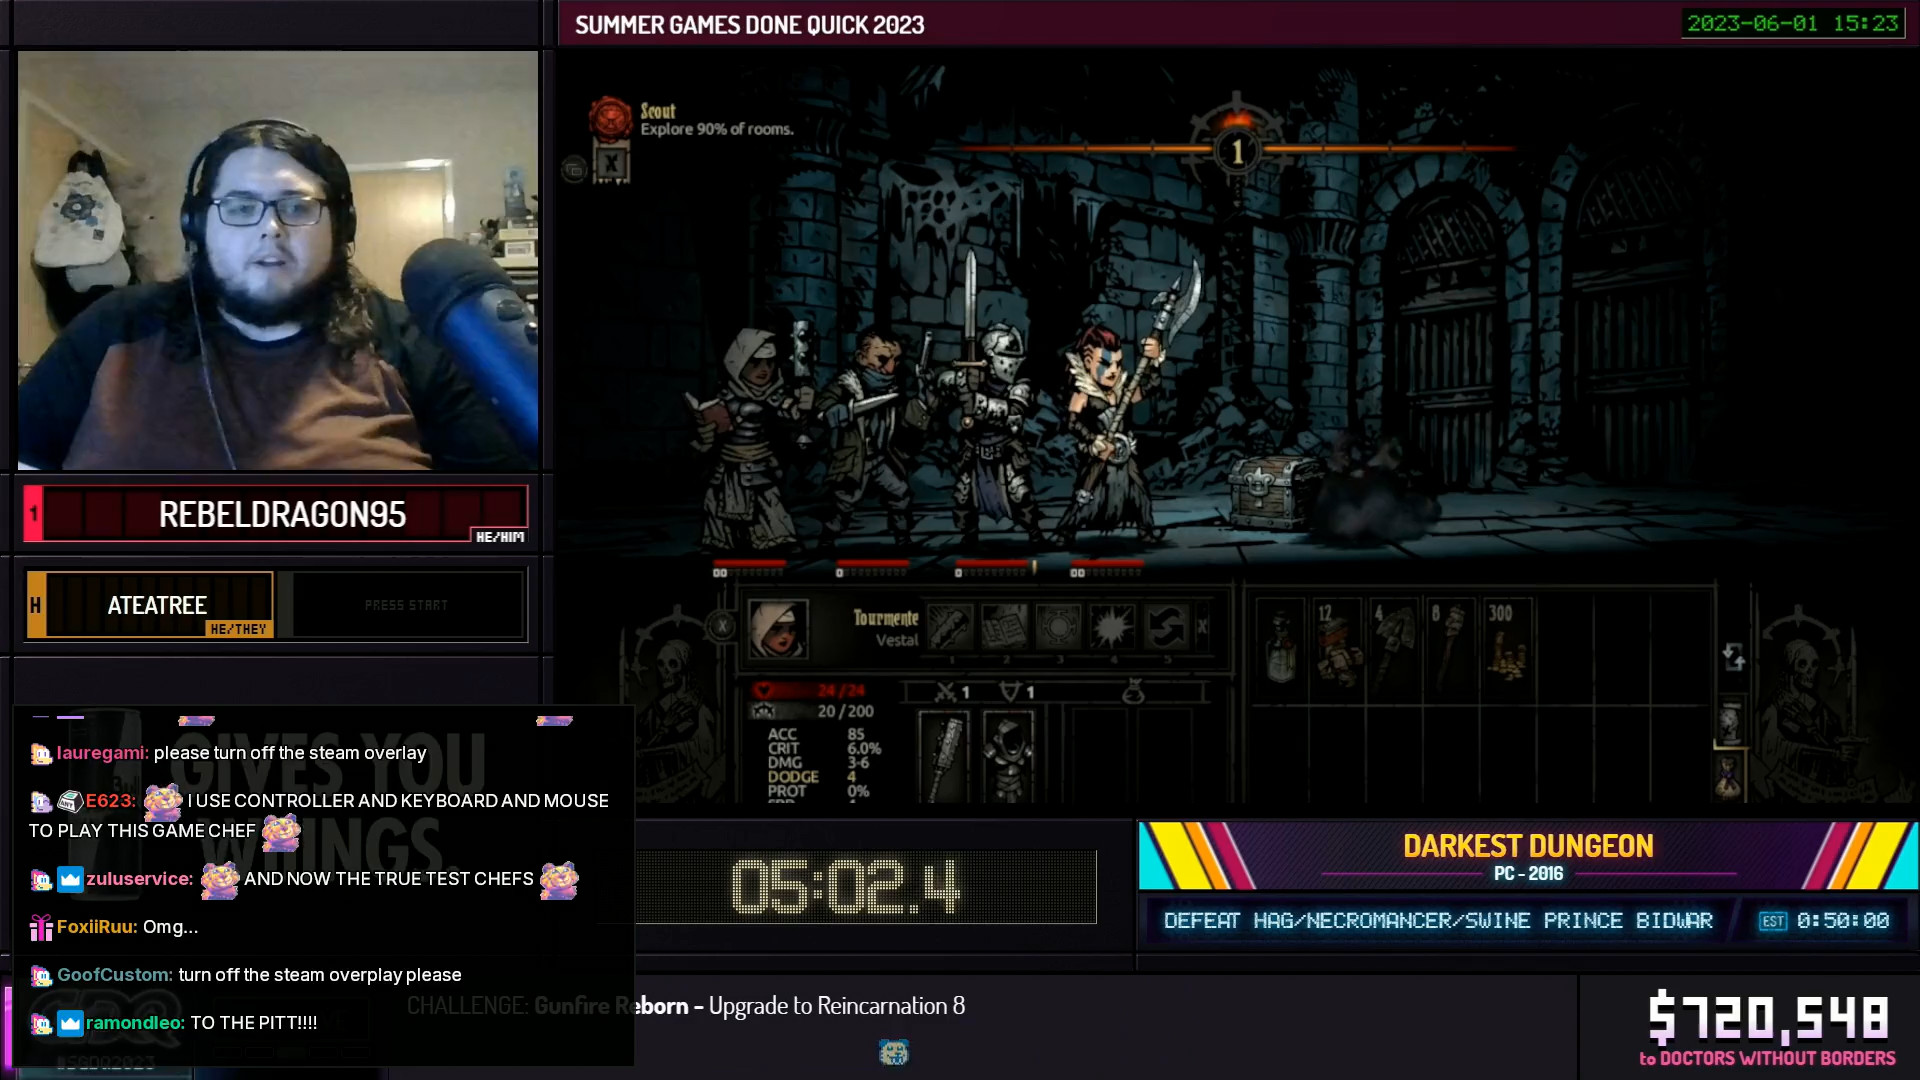Screen dimensions: 1920x1080
Task: Click the ATEATREE host name plate
Action: click(150, 605)
